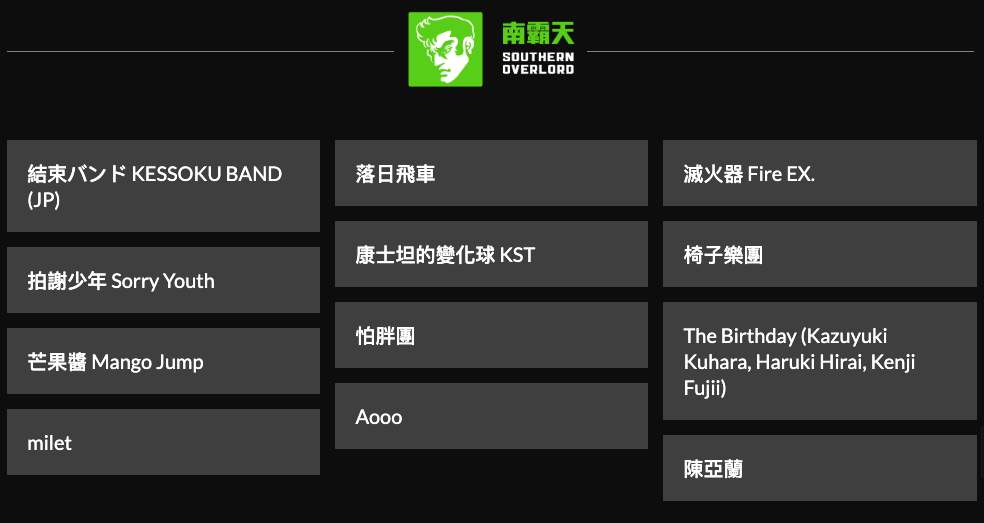
Task: Click the 怕胖團 band card
Action: pos(491,336)
